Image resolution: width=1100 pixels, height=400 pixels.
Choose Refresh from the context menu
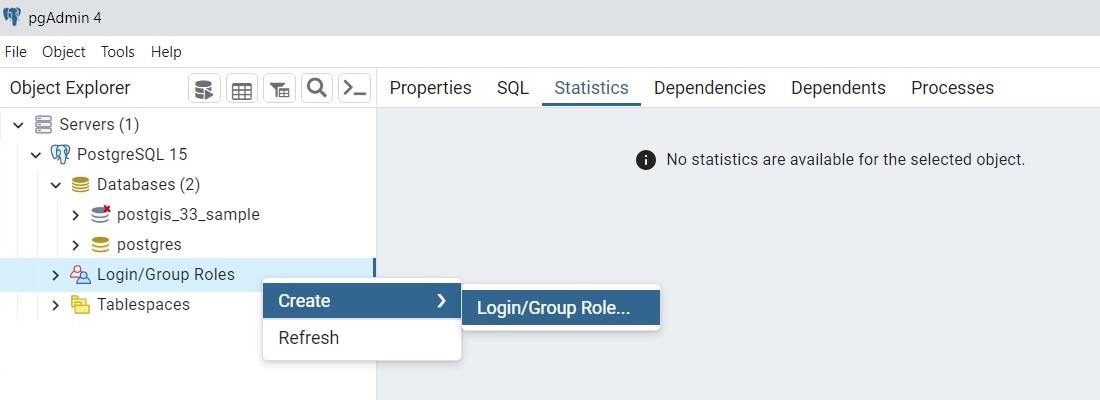pyautogui.click(x=362, y=338)
